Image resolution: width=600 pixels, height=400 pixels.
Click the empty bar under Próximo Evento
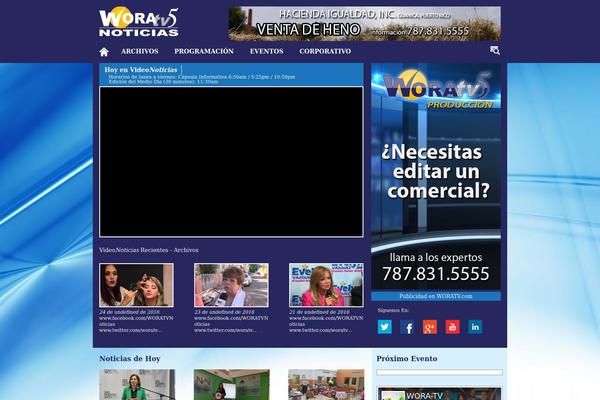pyautogui.click(x=439, y=372)
